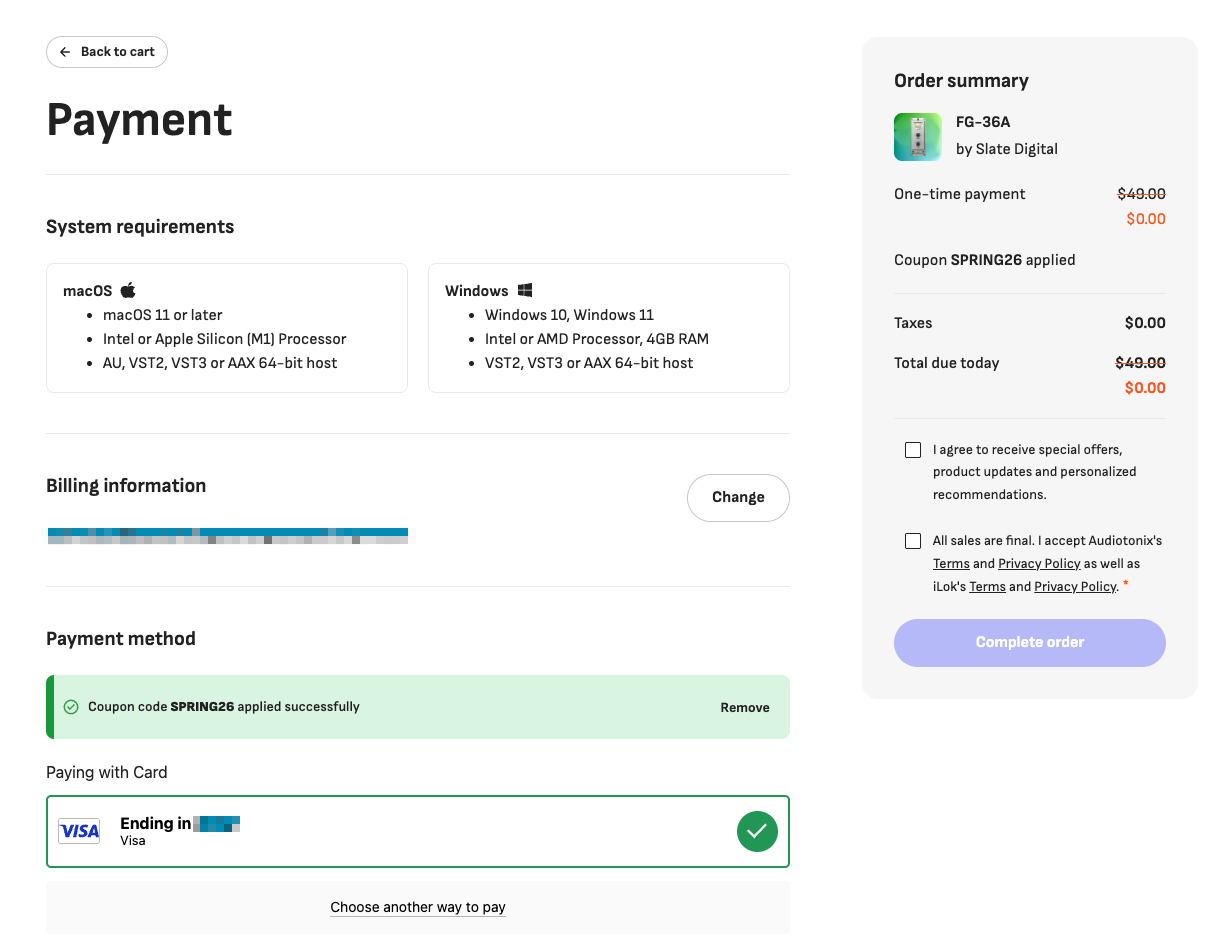Click the Visa card logo
The height and width of the screenshot is (951, 1224).
[79, 831]
